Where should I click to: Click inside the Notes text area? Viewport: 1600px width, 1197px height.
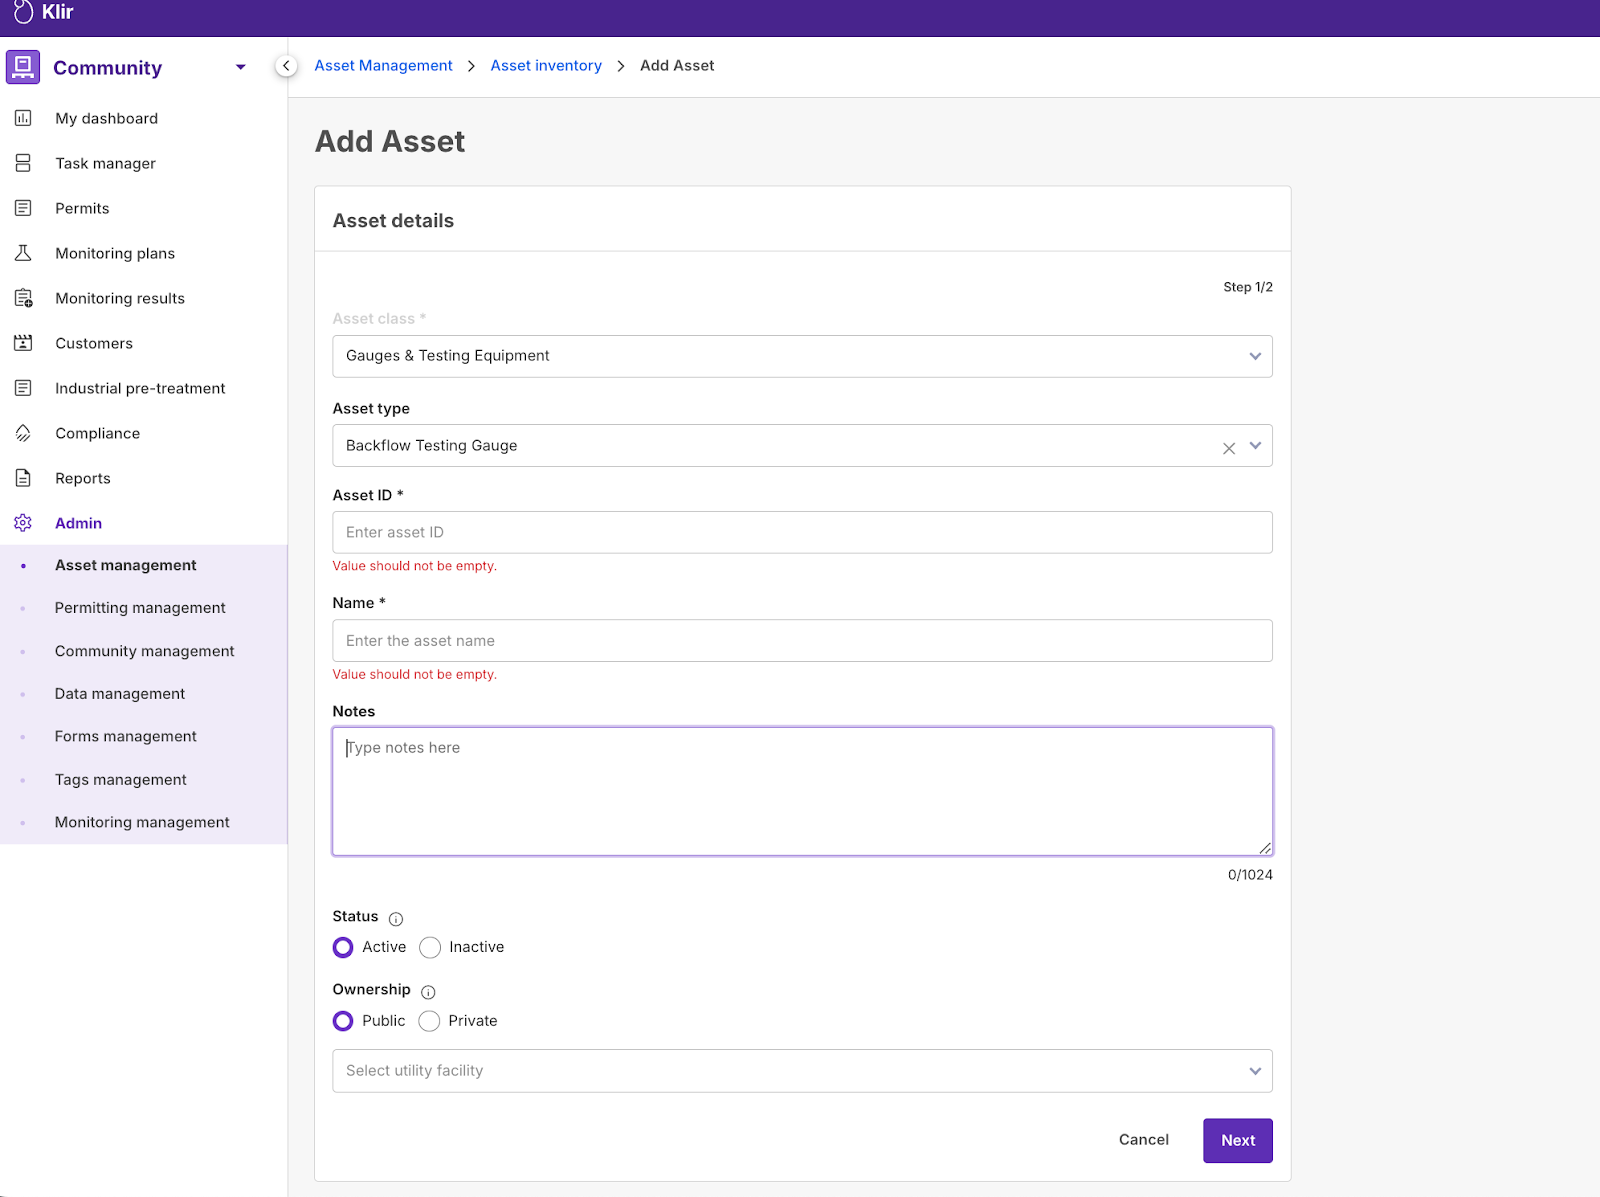[802, 791]
